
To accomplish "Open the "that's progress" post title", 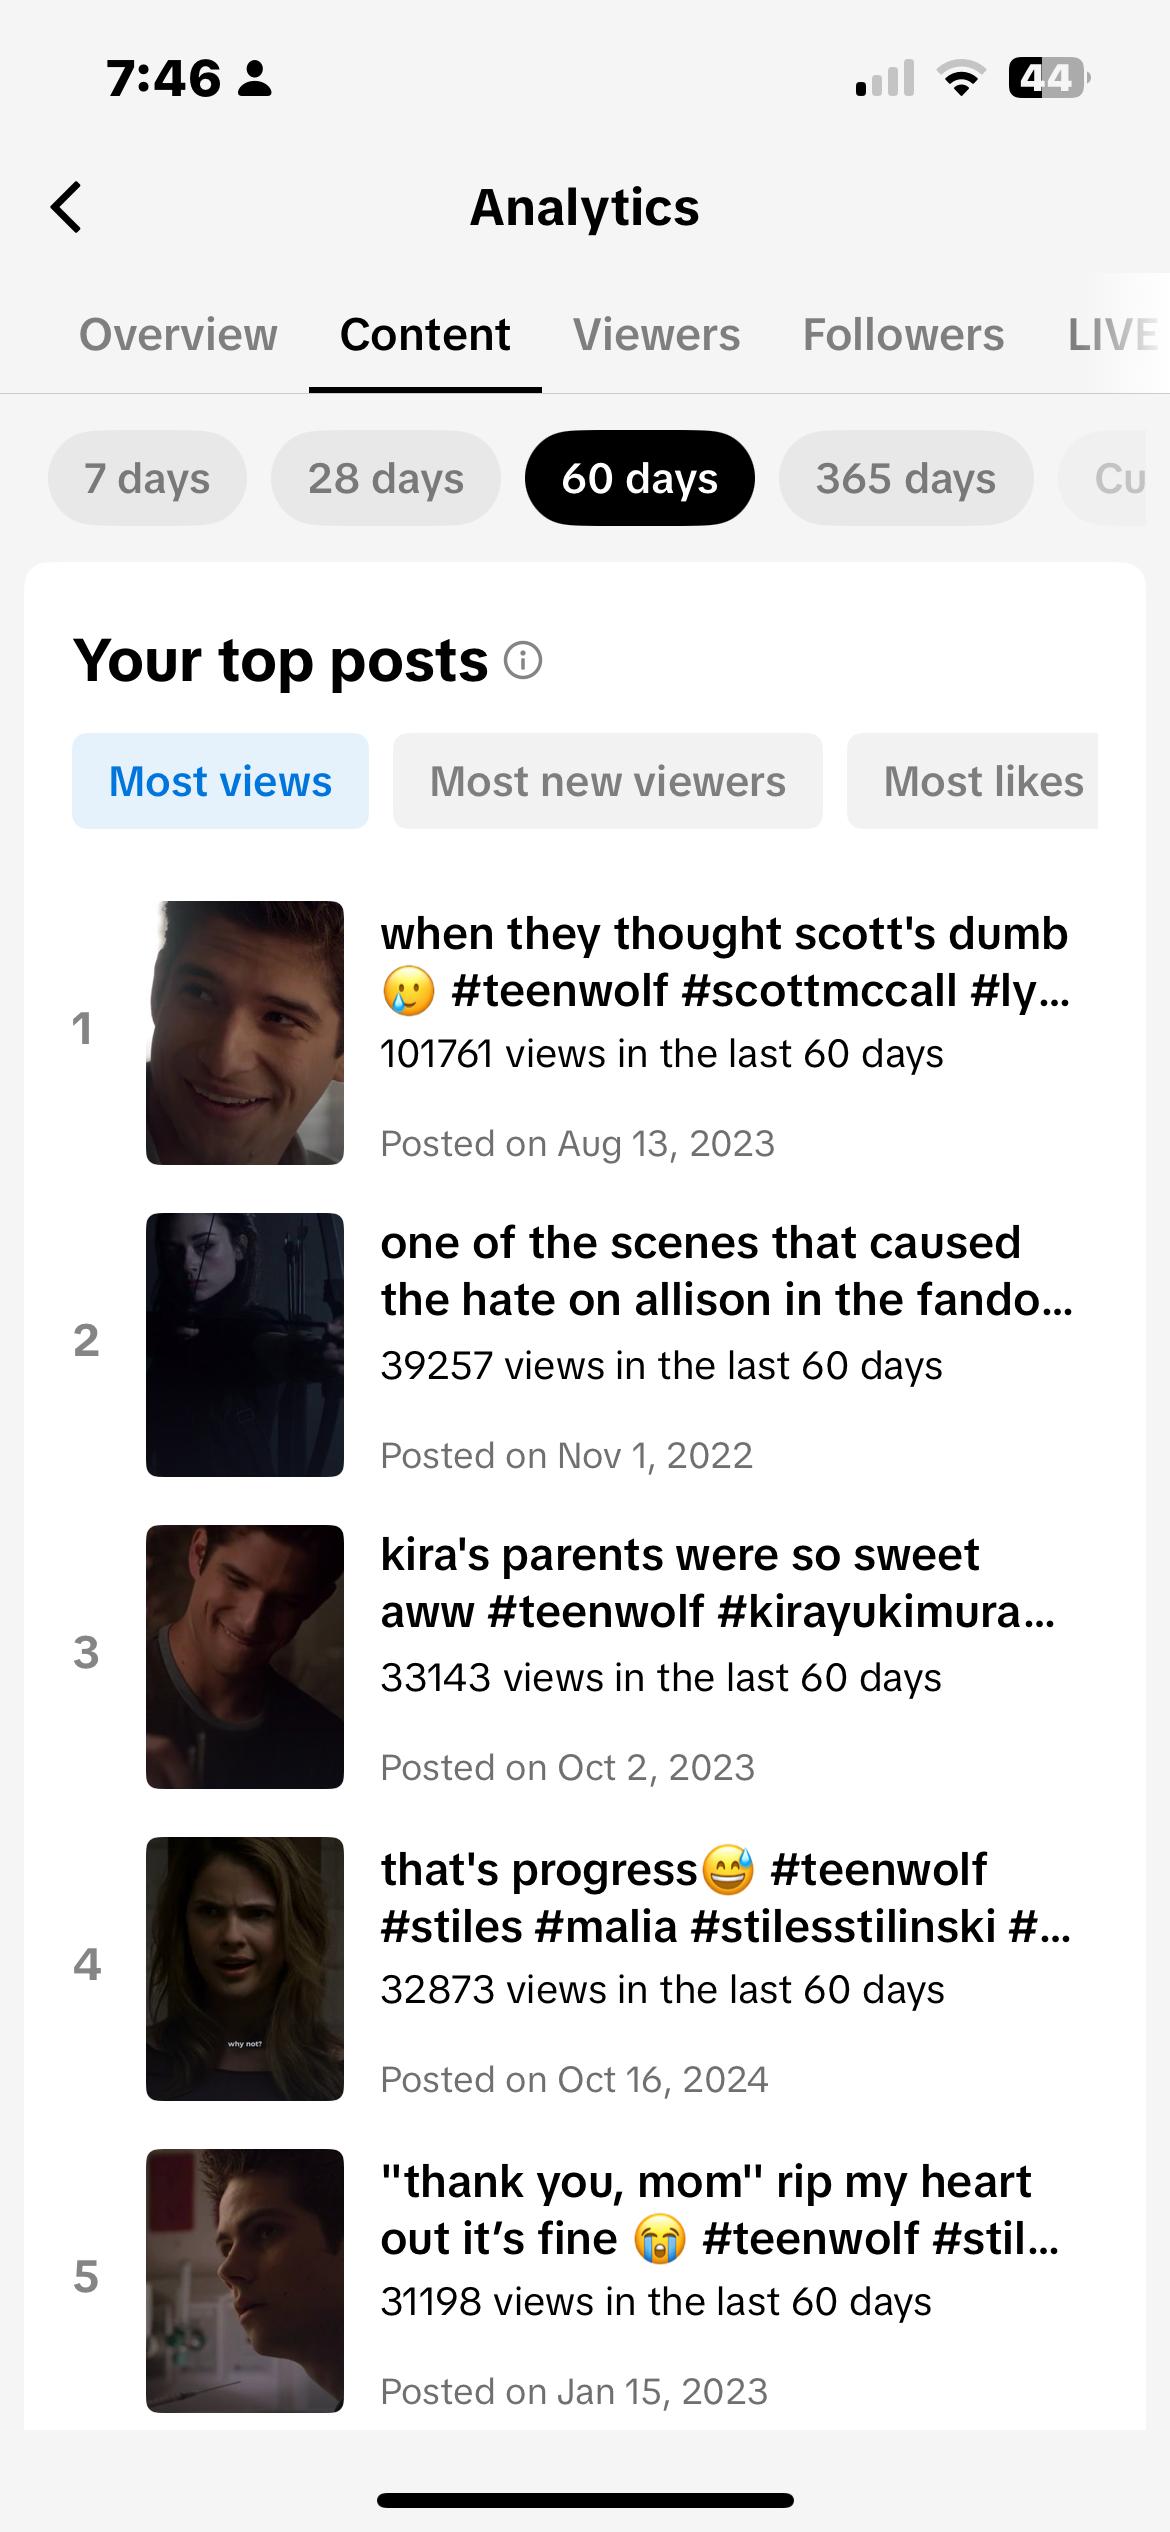I will click(726, 1897).
